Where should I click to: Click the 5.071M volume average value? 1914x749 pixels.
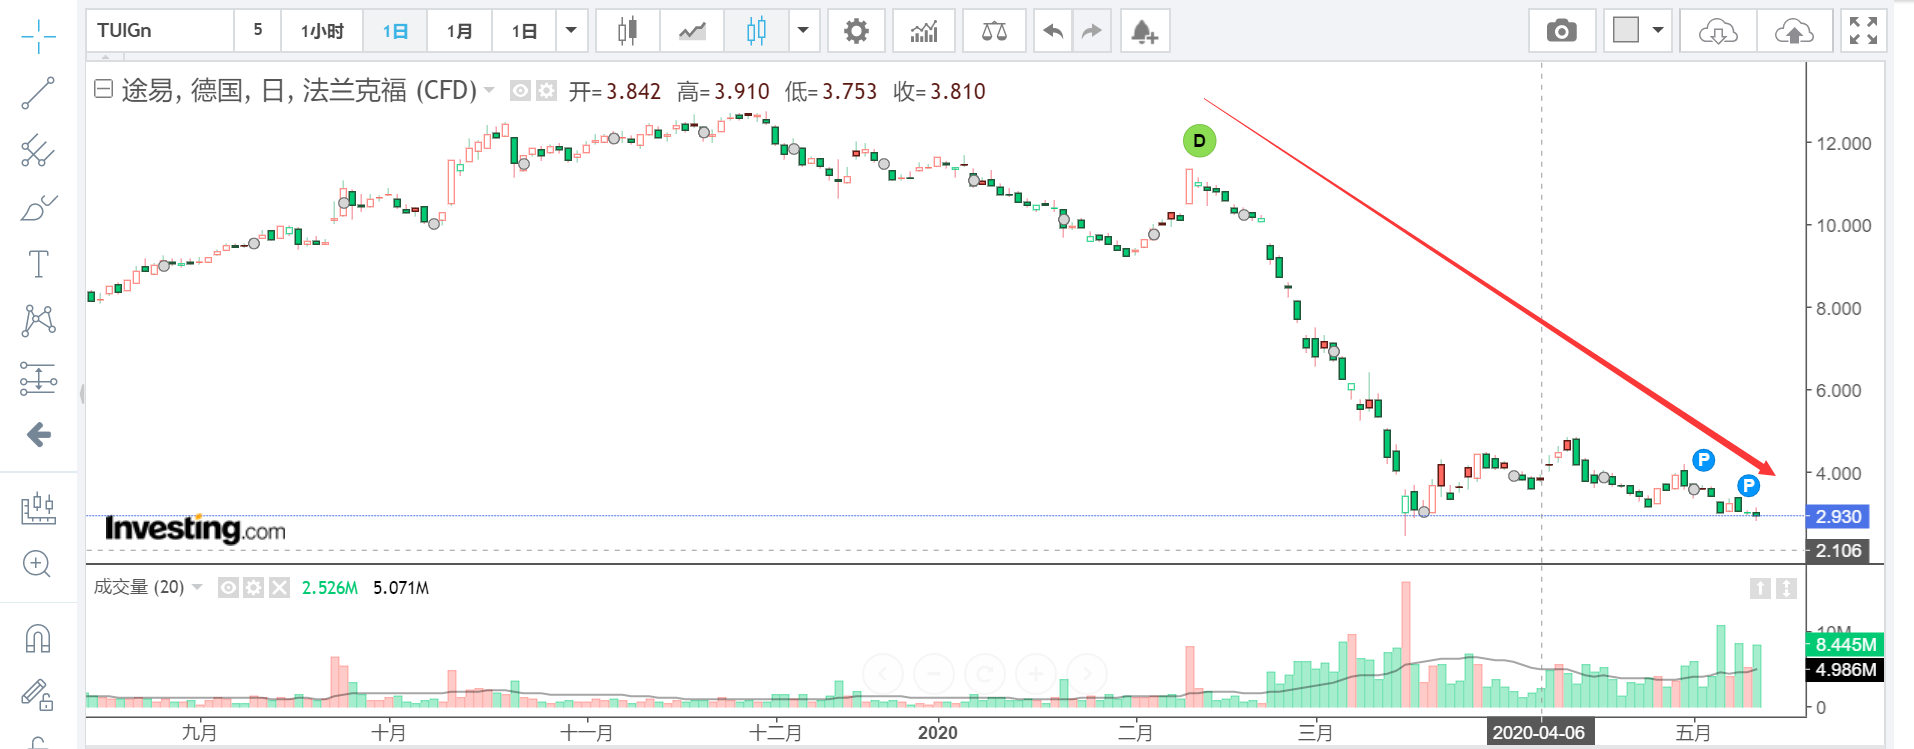(401, 588)
